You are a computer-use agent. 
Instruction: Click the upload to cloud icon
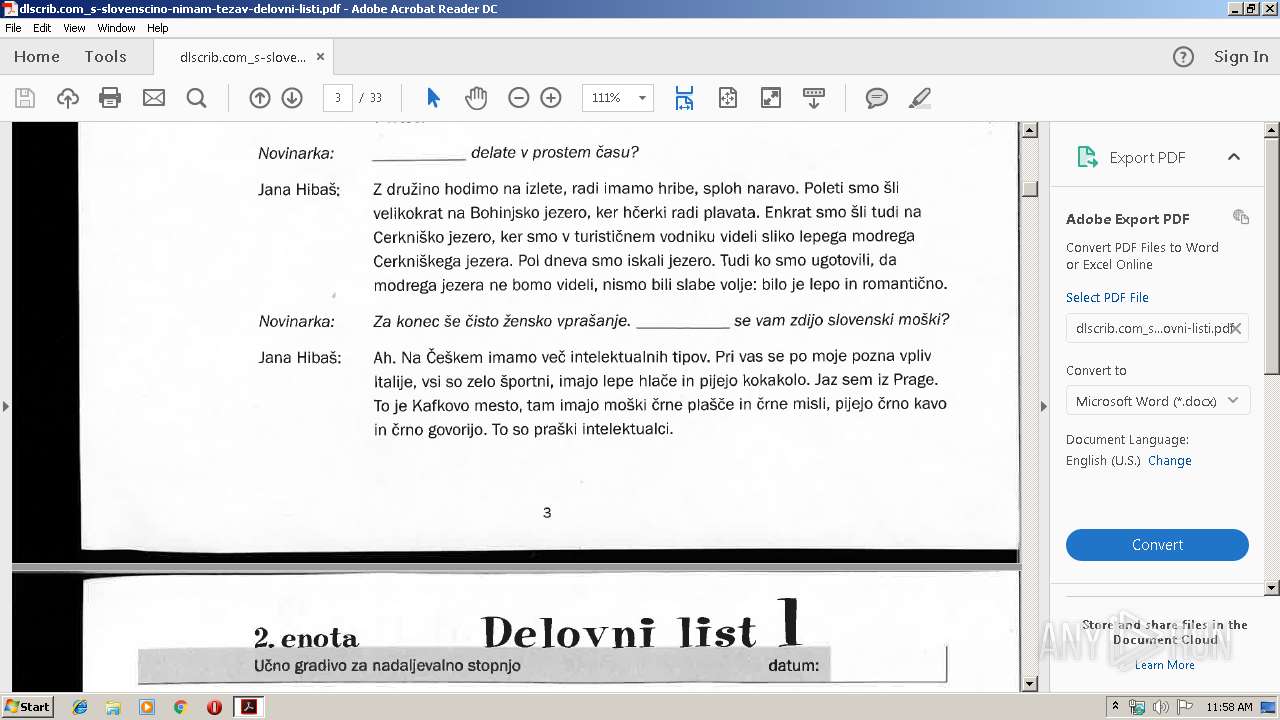pos(68,98)
